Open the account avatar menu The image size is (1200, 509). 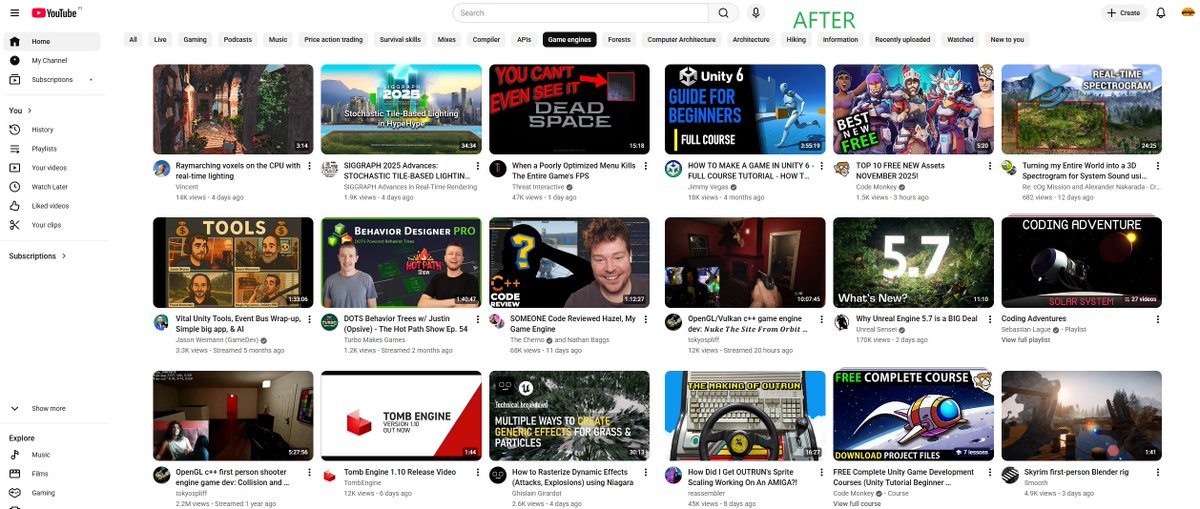click(x=1187, y=13)
